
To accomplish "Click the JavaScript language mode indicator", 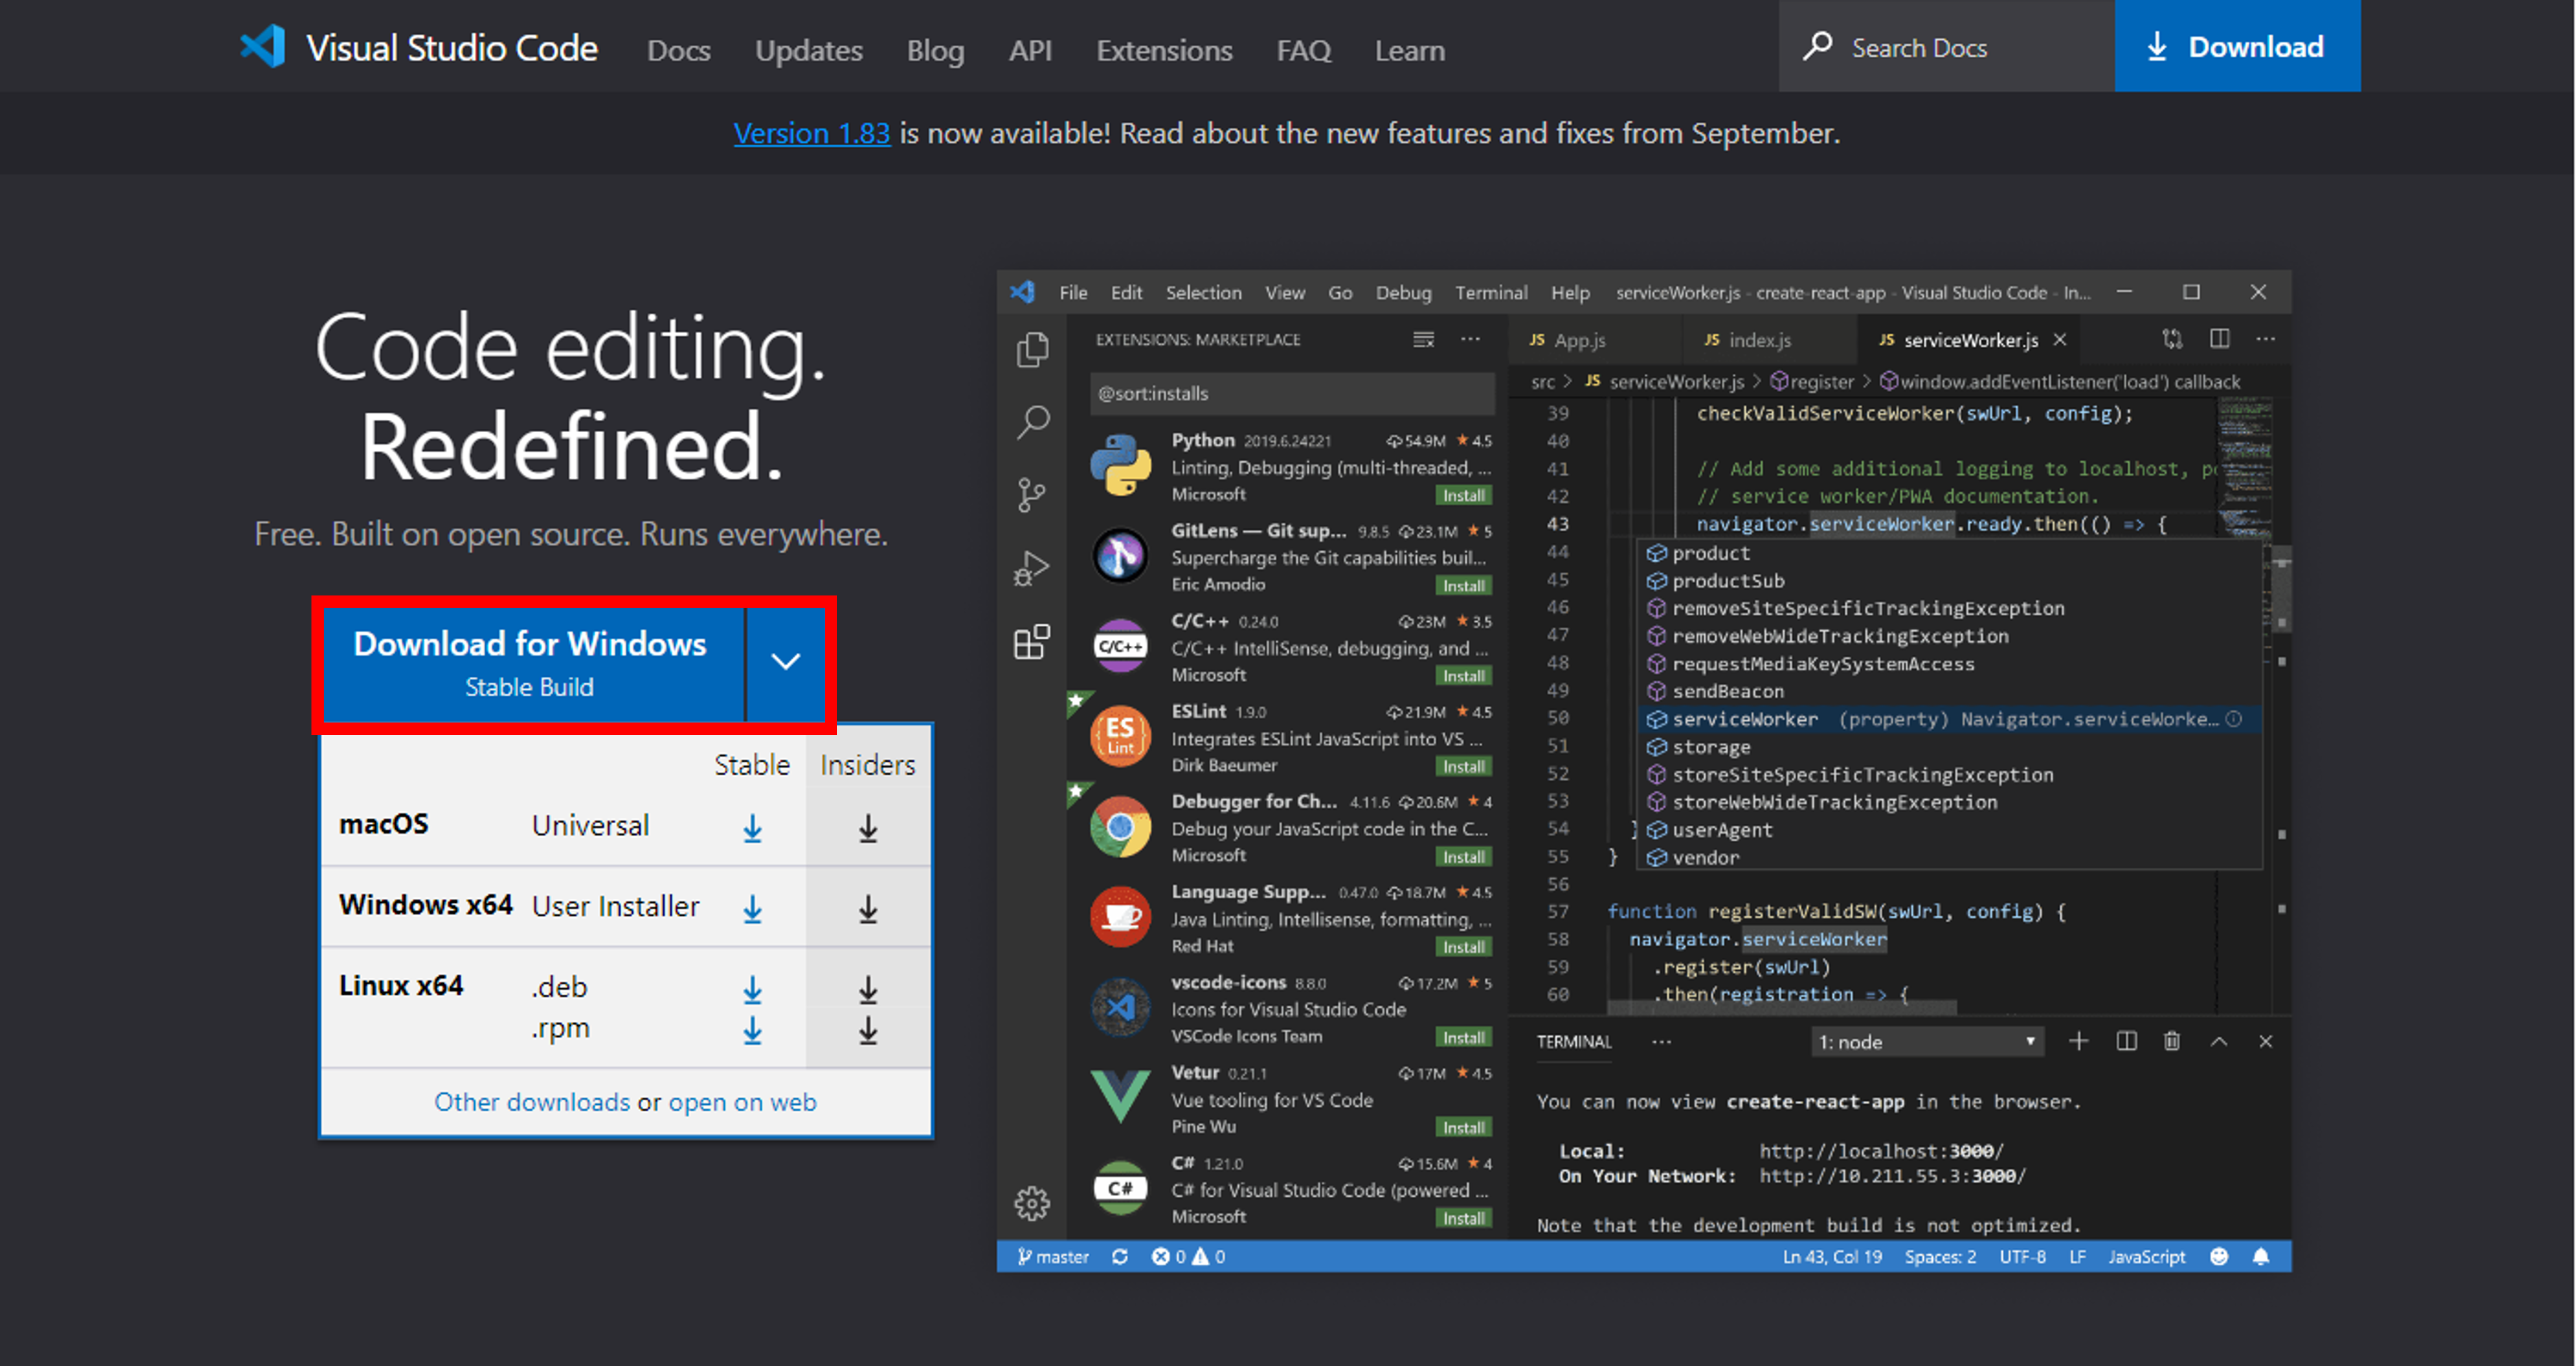I will click(x=2146, y=1256).
